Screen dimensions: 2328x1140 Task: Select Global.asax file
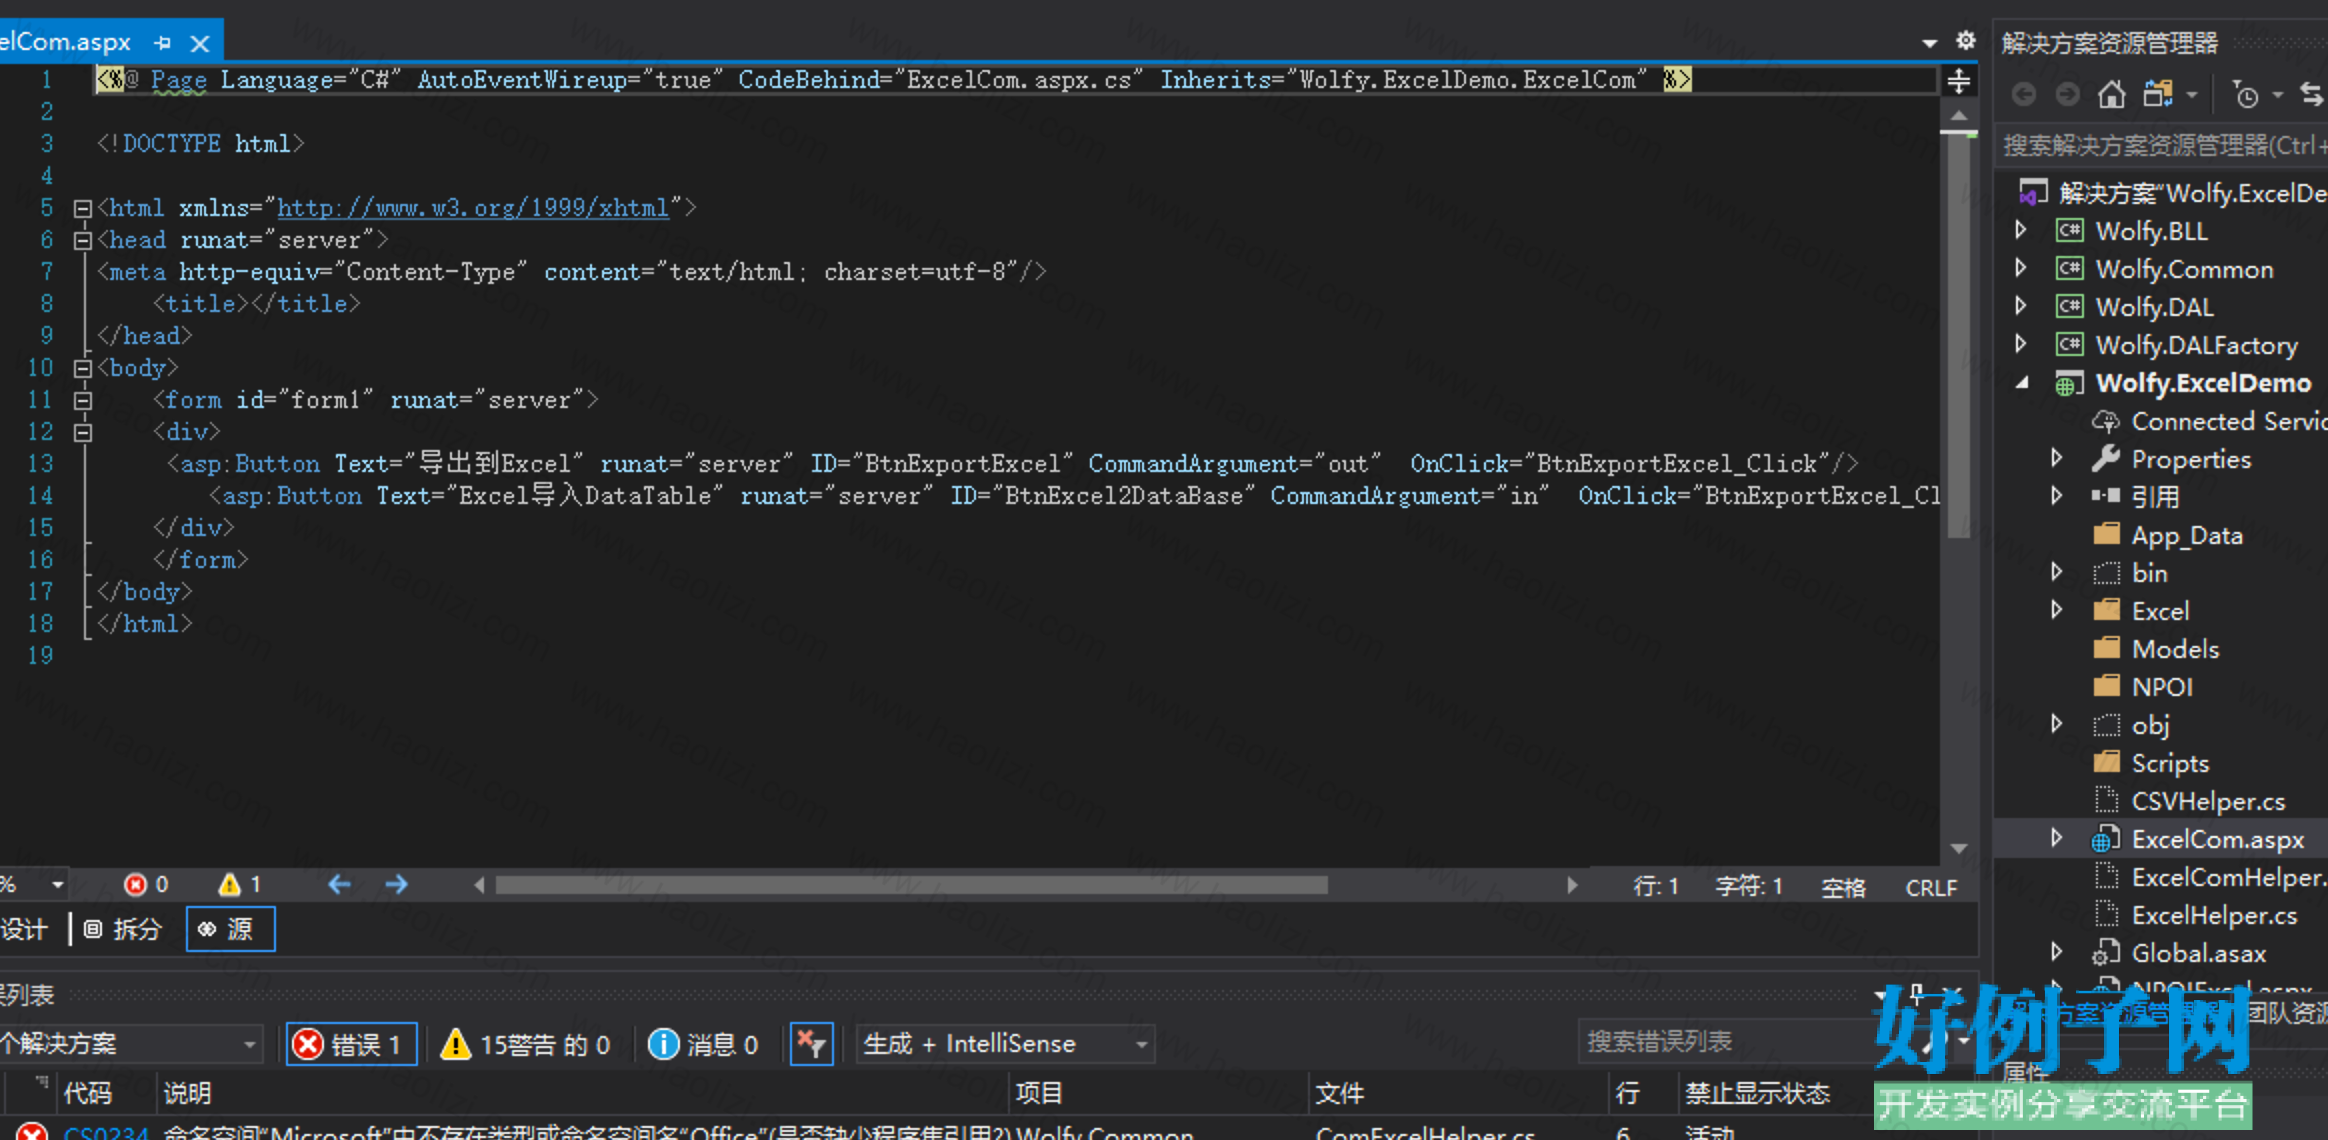(x=2179, y=953)
